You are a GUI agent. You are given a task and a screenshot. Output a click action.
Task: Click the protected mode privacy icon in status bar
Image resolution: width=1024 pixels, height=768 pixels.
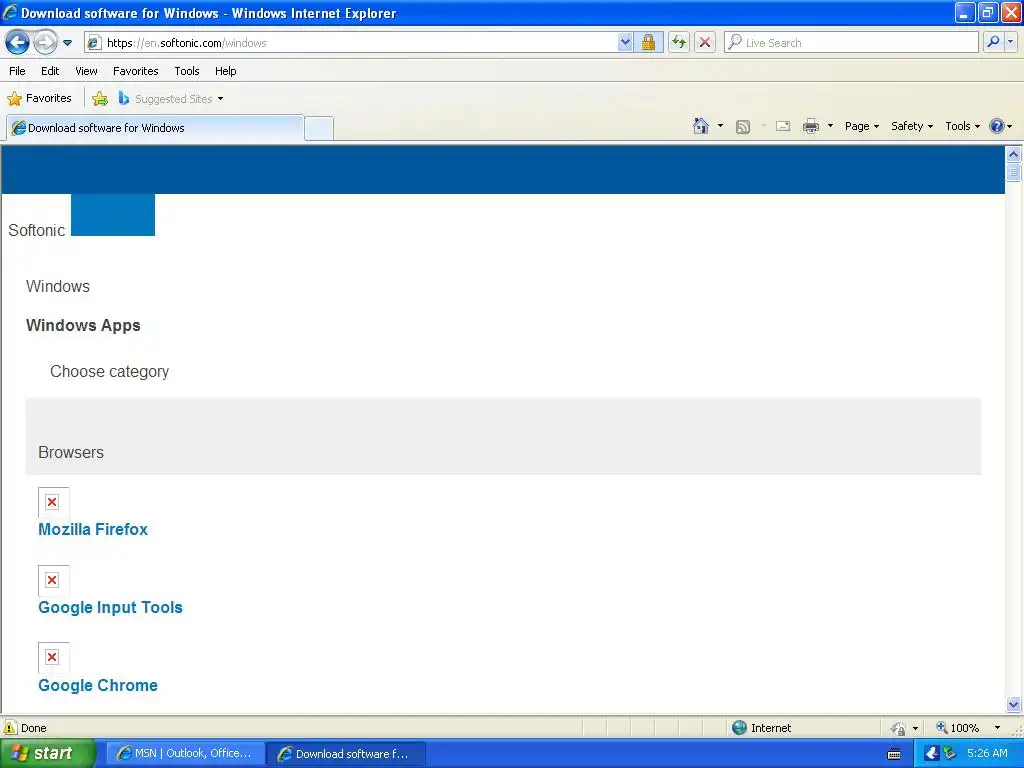pyautogui.click(x=899, y=728)
